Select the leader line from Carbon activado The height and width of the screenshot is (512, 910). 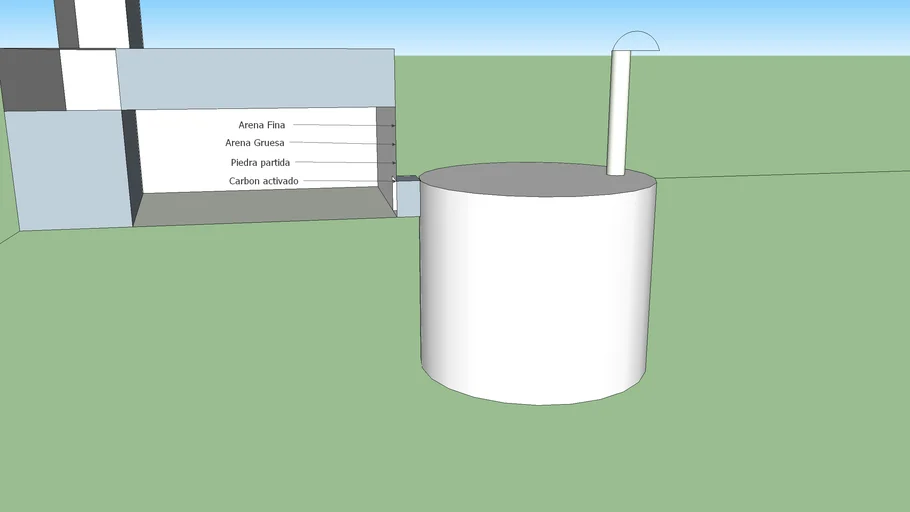pos(345,181)
